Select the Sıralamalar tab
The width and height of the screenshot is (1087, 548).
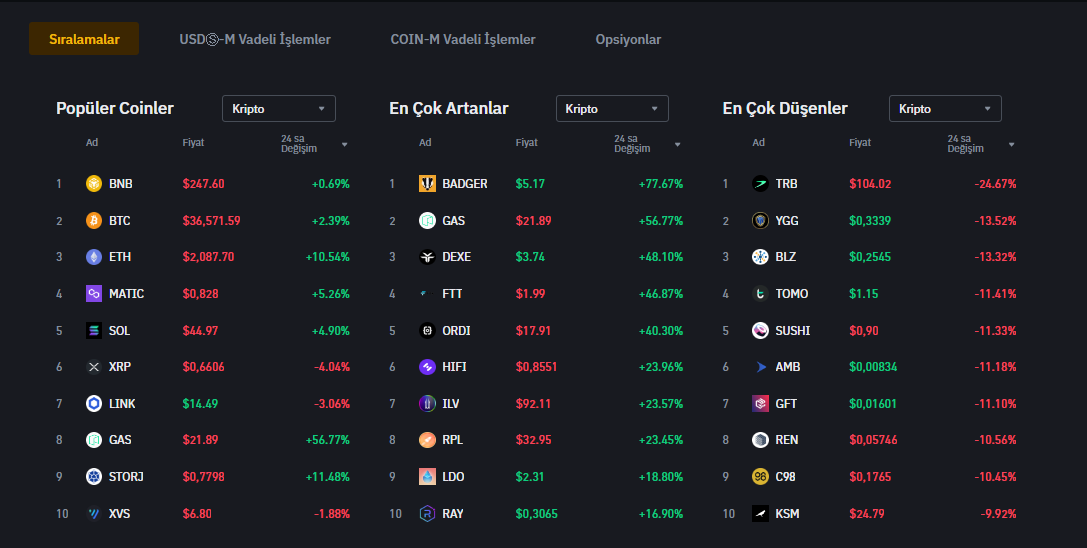84,40
